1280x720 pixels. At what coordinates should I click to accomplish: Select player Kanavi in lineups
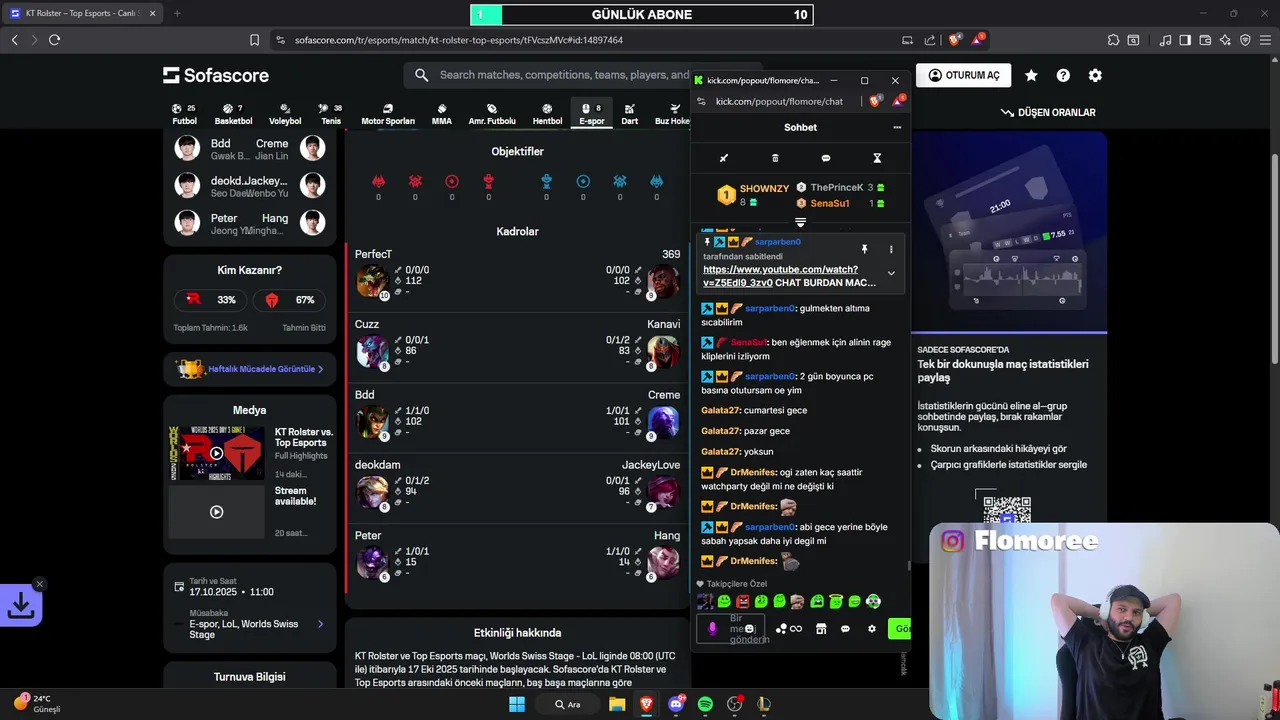tap(663, 324)
